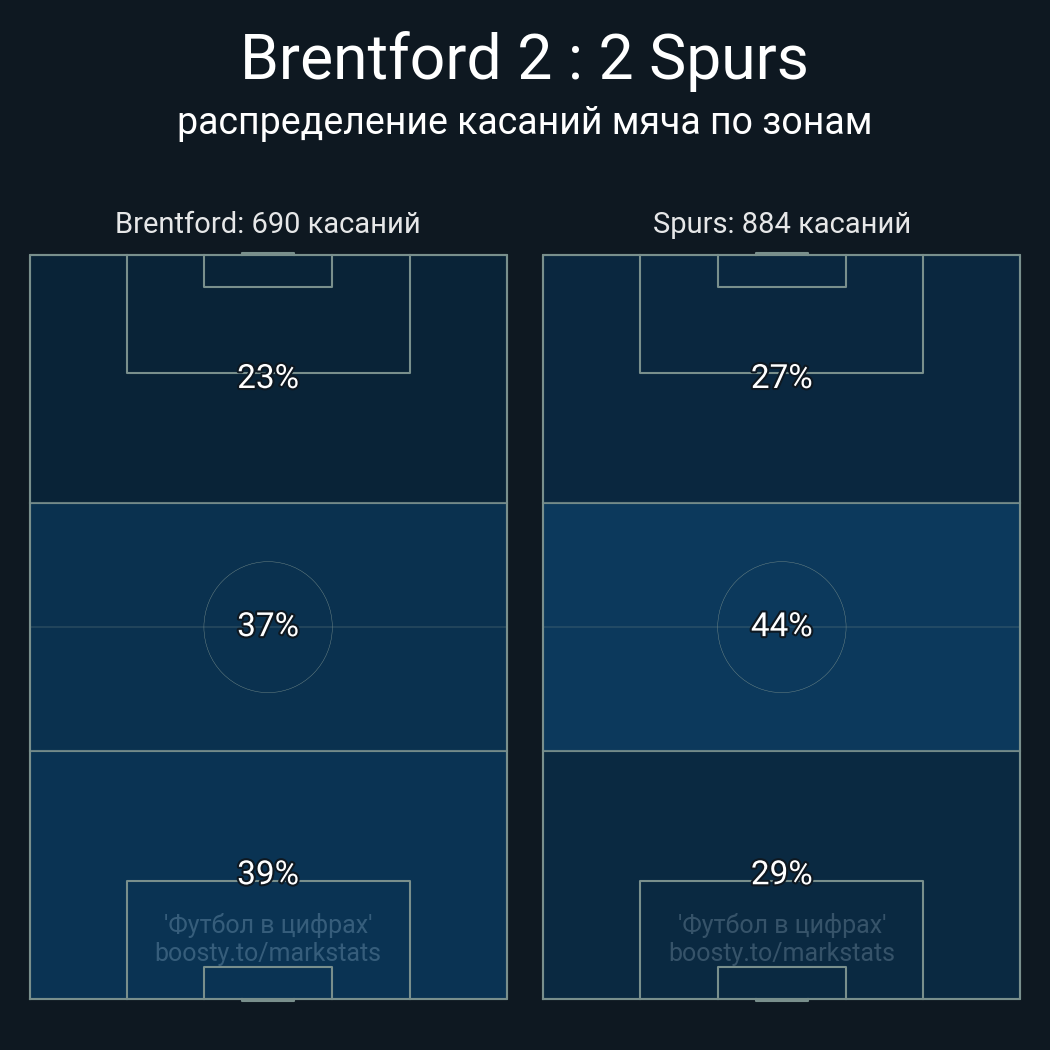This screenshot has height=1050, width=1050.
Task: Click the 27% label on Spurs' pitch
Action: [x=781, y=377]
